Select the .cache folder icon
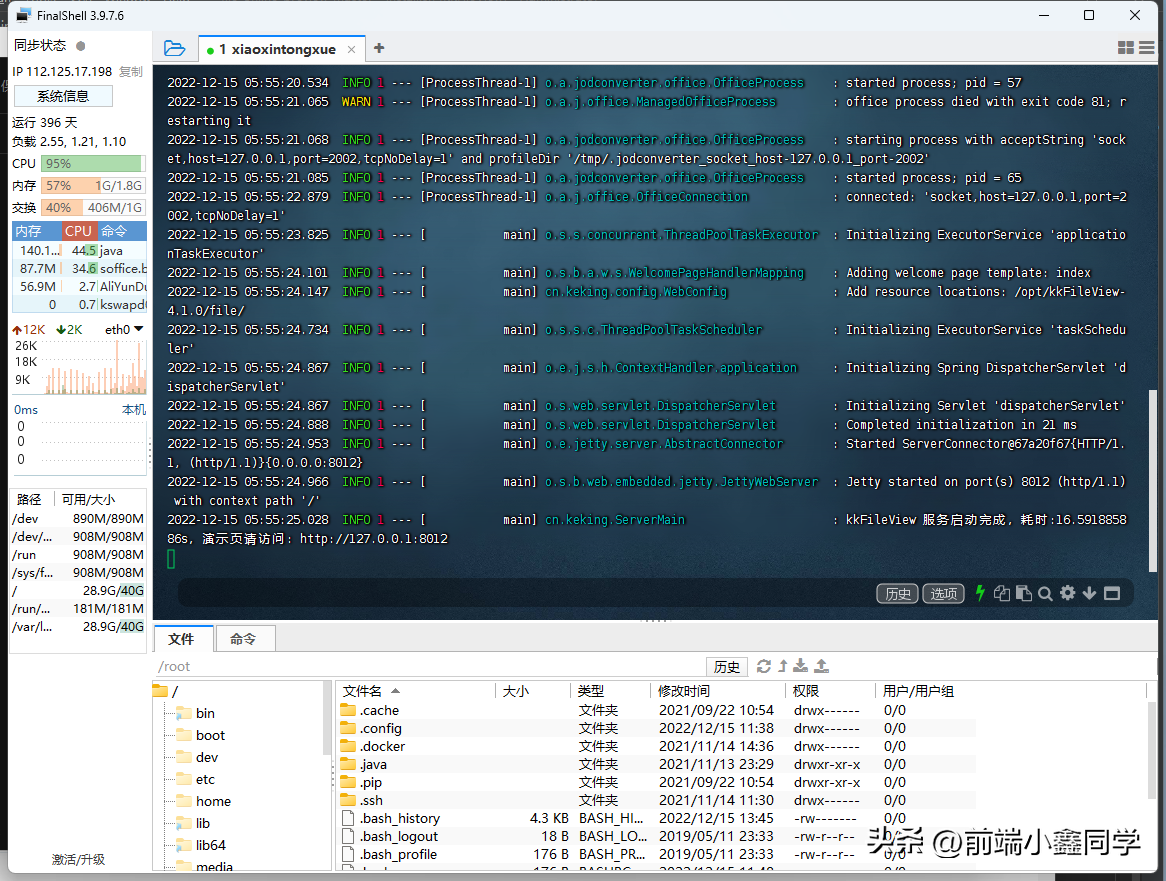Screen dimensions: 1166x881 (x=348, y=710)
